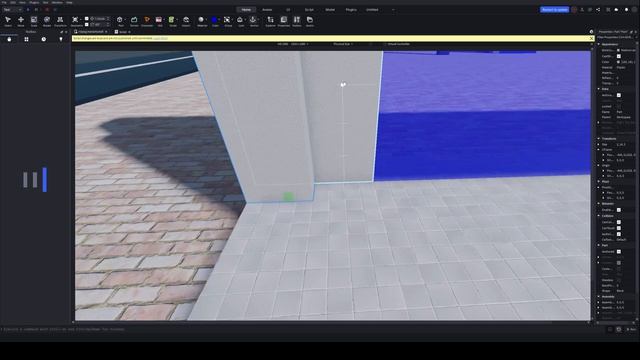Screen dimensions: 640x360
Task: Collapse the Part section in Properties
Action: point(599,245)
